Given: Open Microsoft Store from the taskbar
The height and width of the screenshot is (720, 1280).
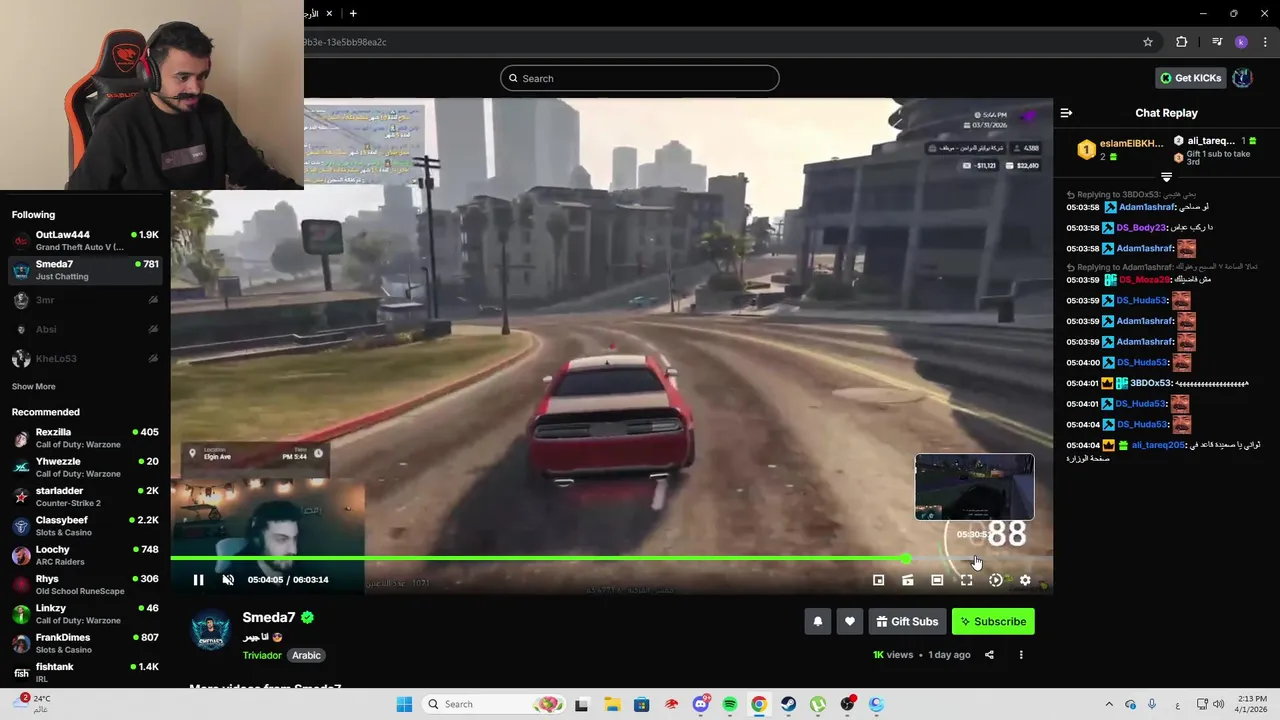Looking at the screenshot, I should click(641, 704).
